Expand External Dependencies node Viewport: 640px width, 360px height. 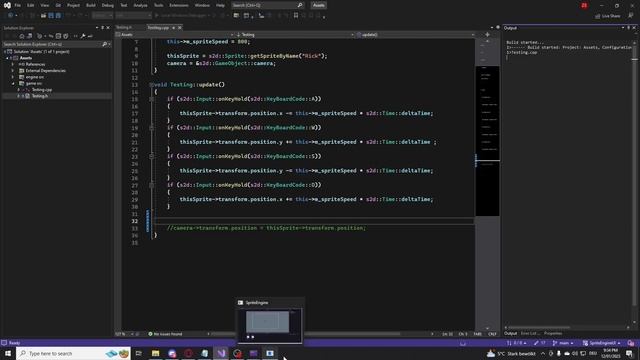(13, 71)
